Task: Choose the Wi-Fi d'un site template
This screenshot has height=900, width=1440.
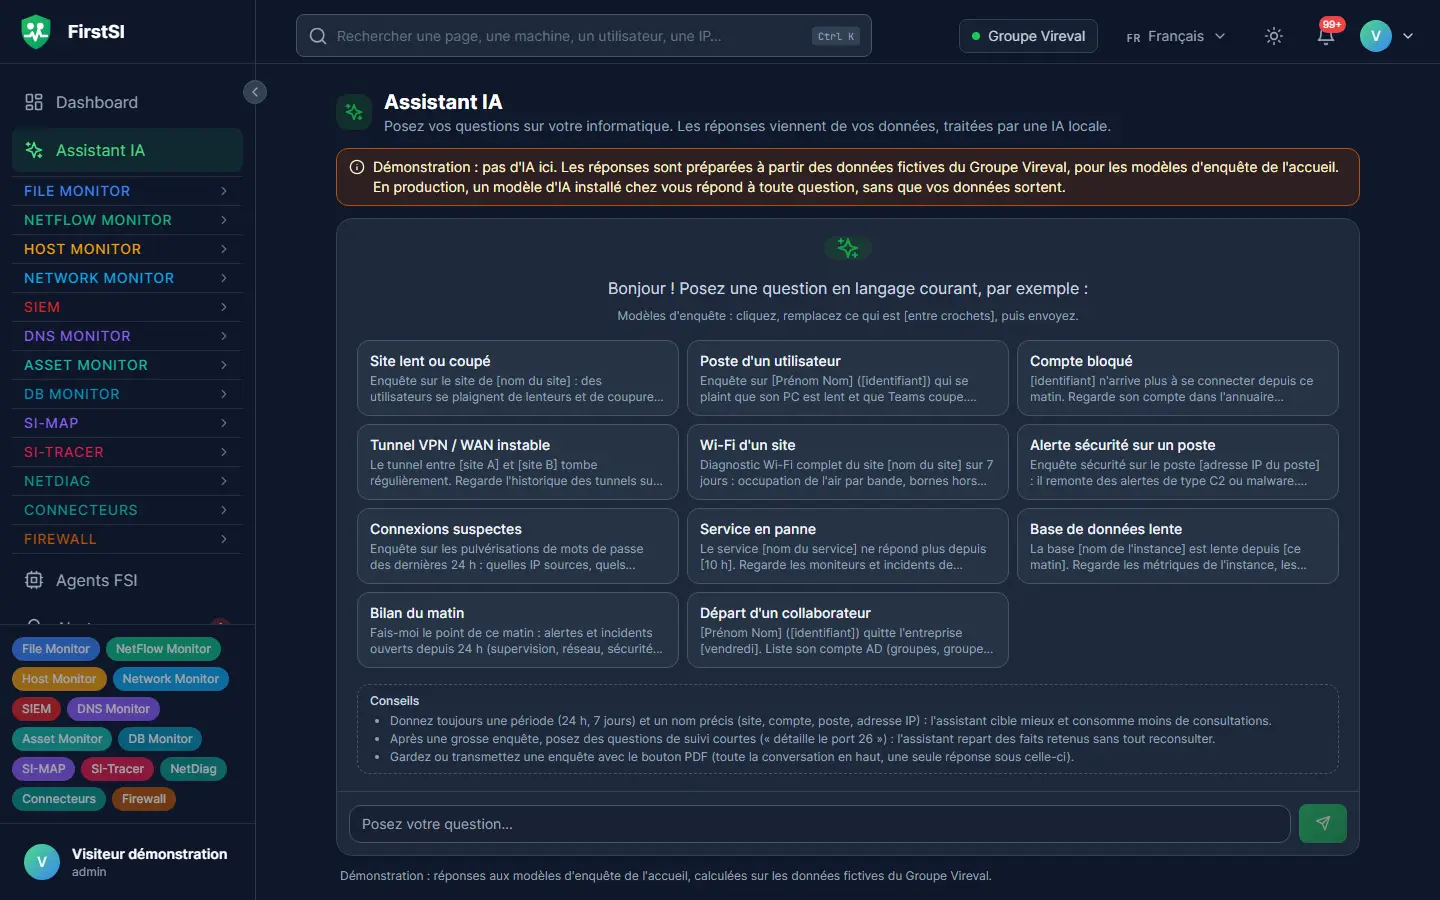Action: click(x=848, y=462)
